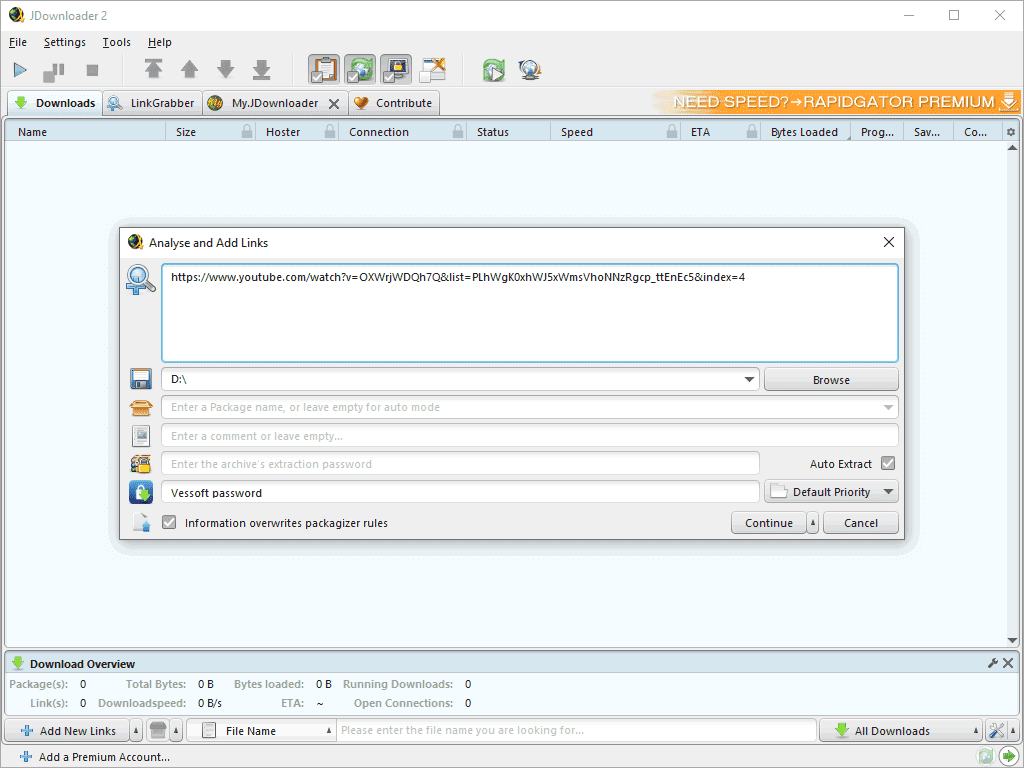
Task: Open the Tools menu
Action: [116, 42]
